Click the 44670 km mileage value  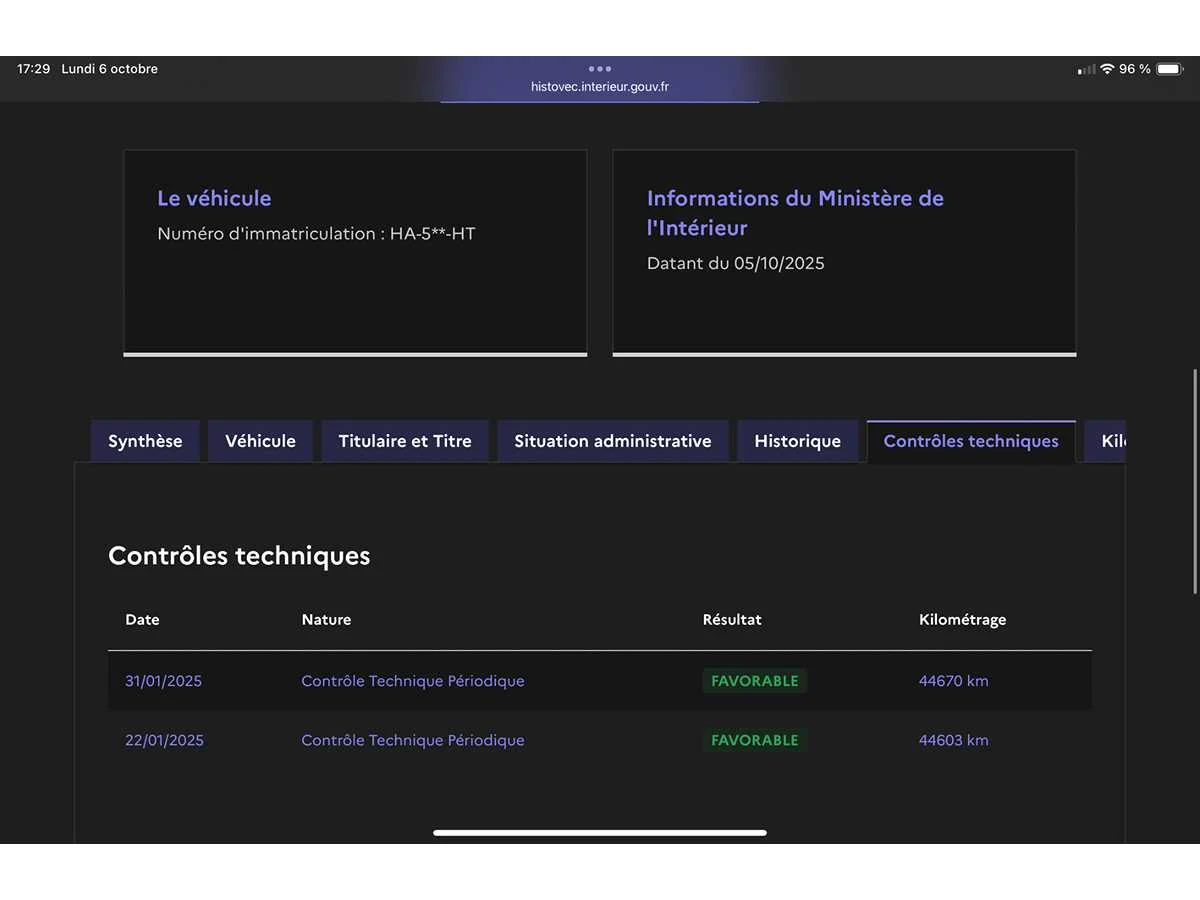point(953,681)
